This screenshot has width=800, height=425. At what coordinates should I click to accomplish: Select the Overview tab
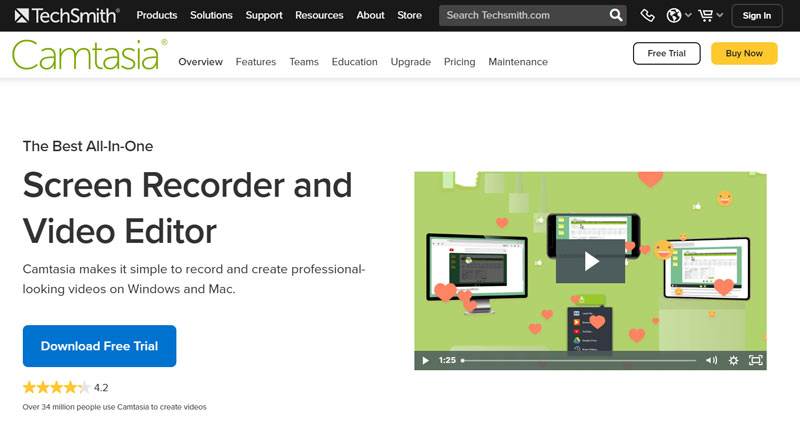201,62
